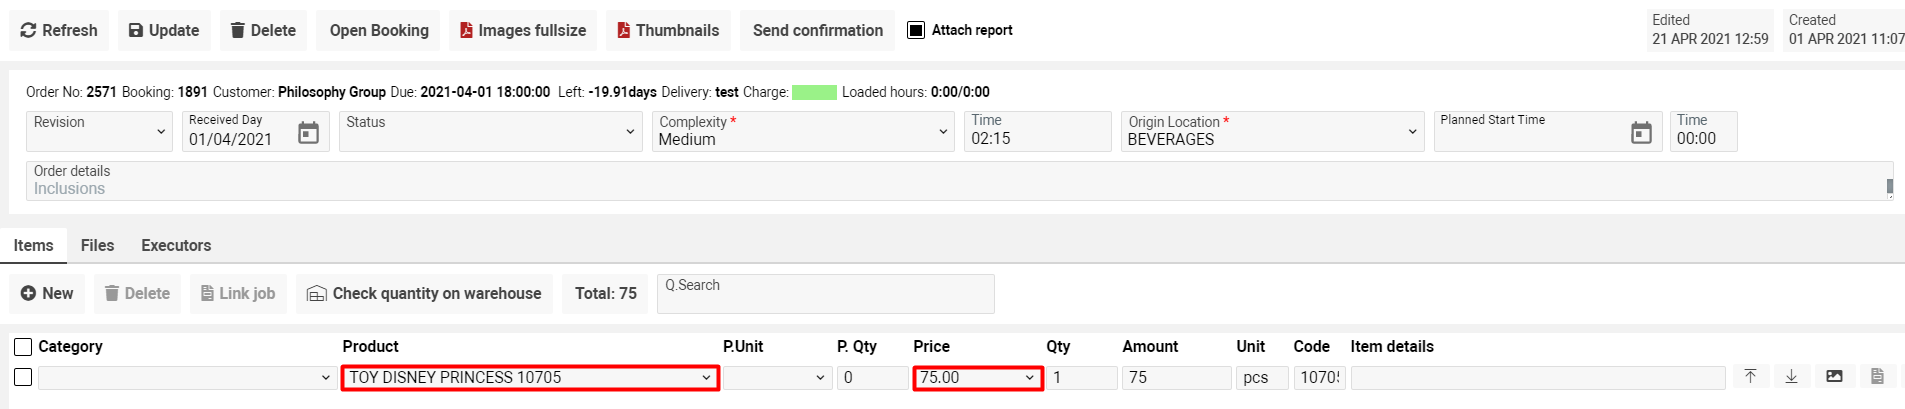
Task: Expand the Complexity dropdown showing Medium
Action: click(x=943, y=132)
